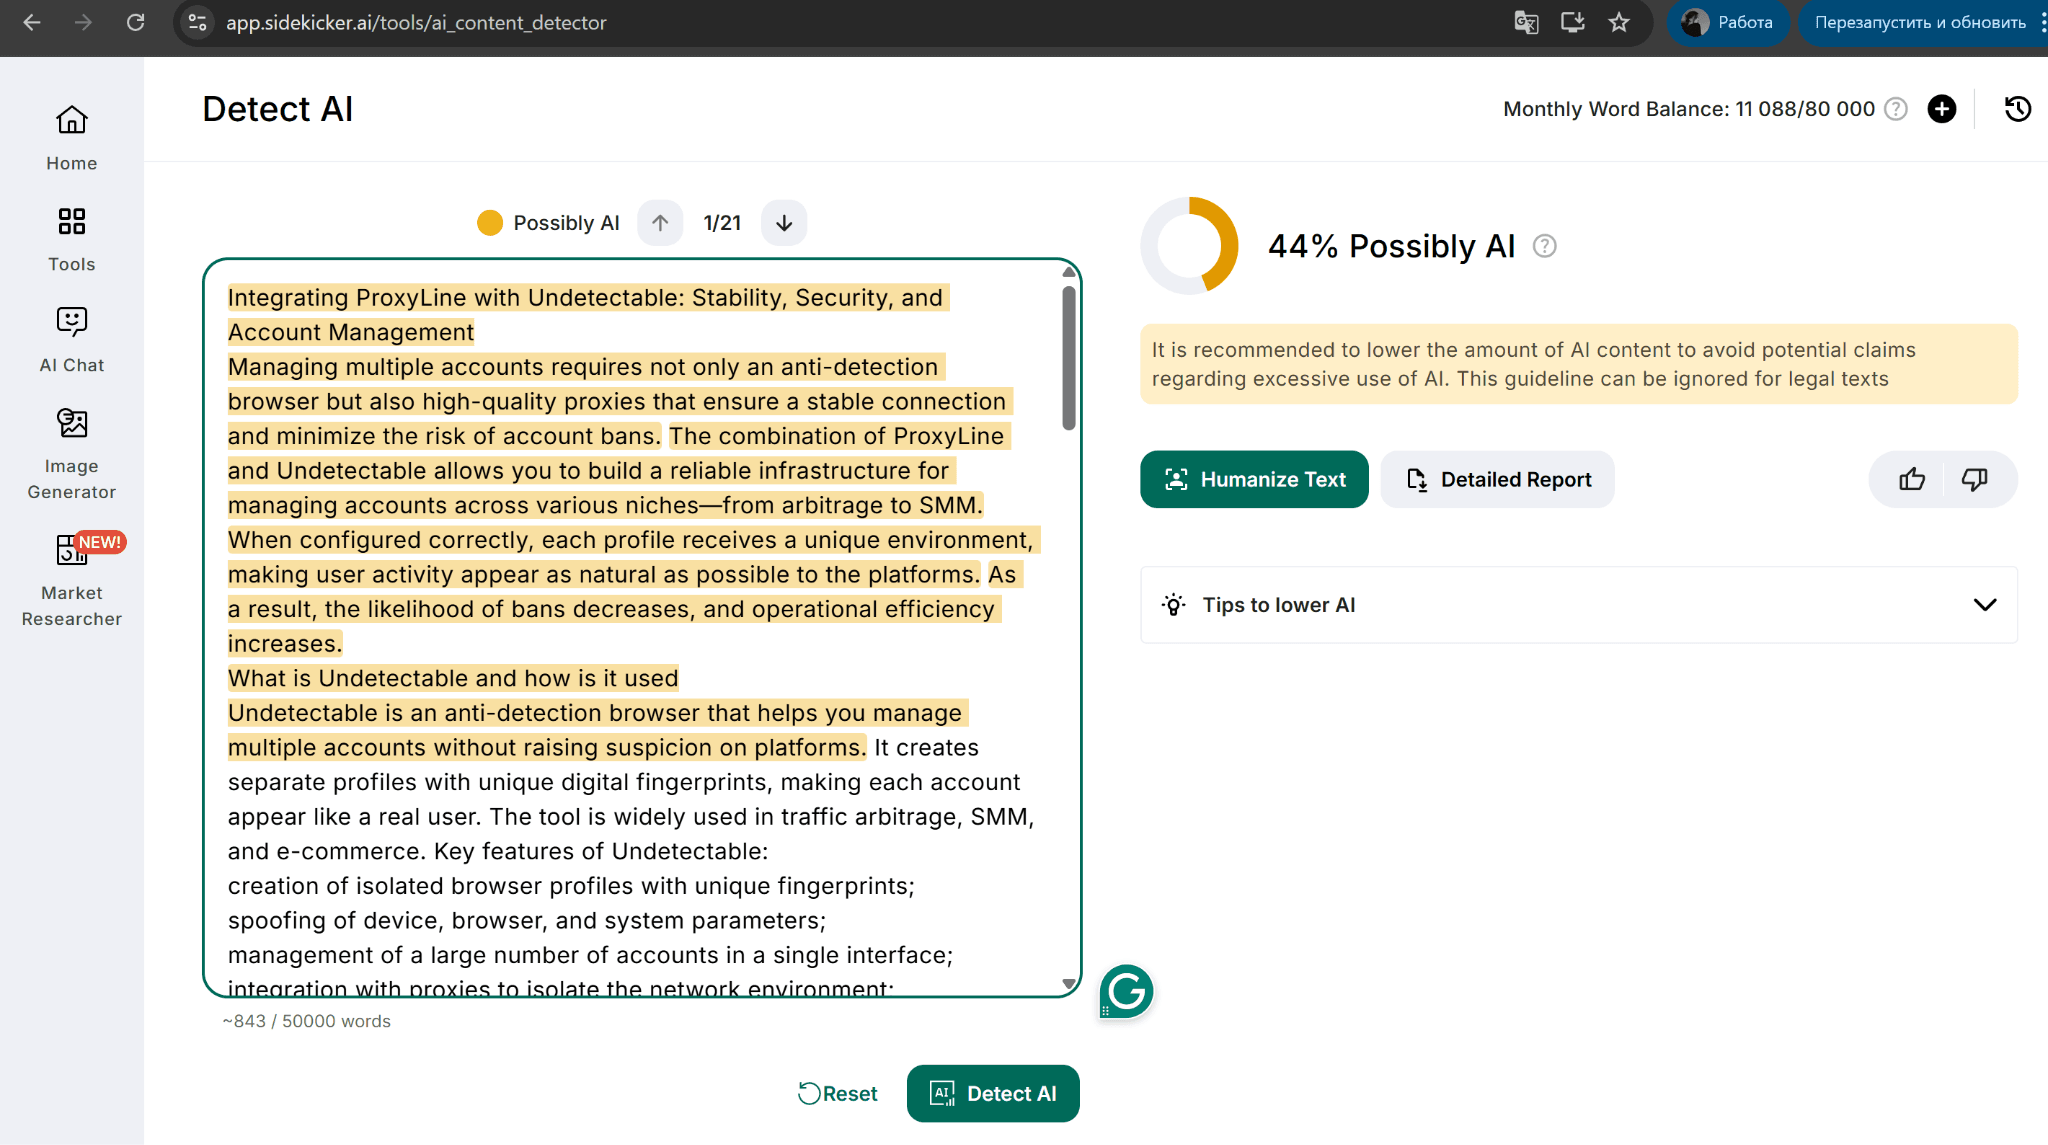
Task: Open the Grammarly floating icon
Action: (x=1126, y=992)
